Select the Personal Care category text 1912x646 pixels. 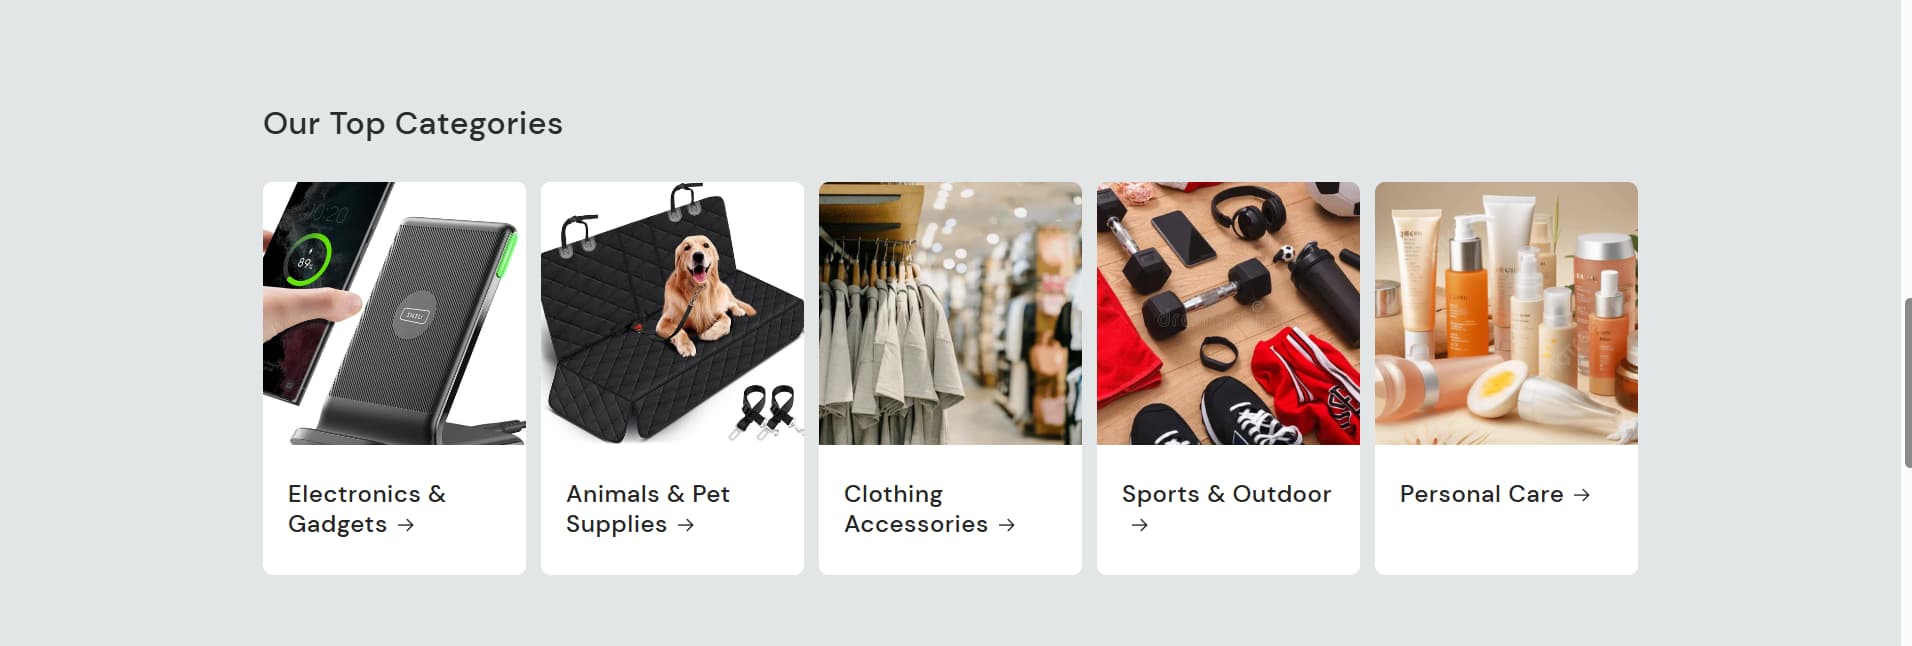pos(1481,494)
